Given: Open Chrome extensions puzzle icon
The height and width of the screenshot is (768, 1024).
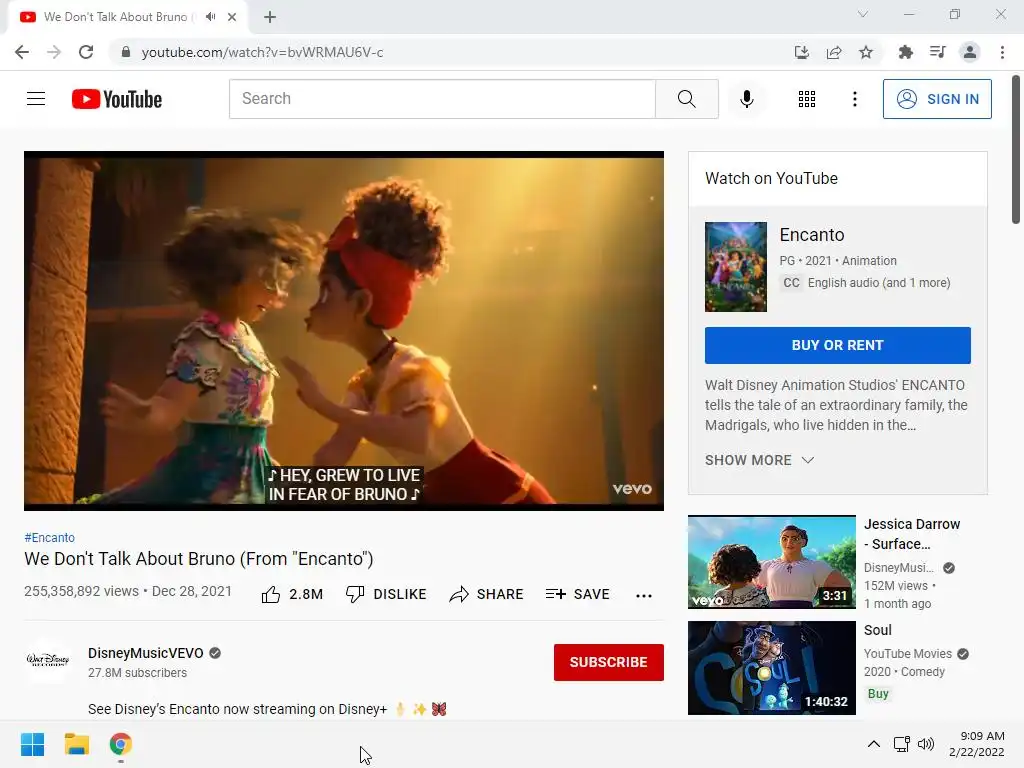Looking at the screenshot, I should pos(906,52).
